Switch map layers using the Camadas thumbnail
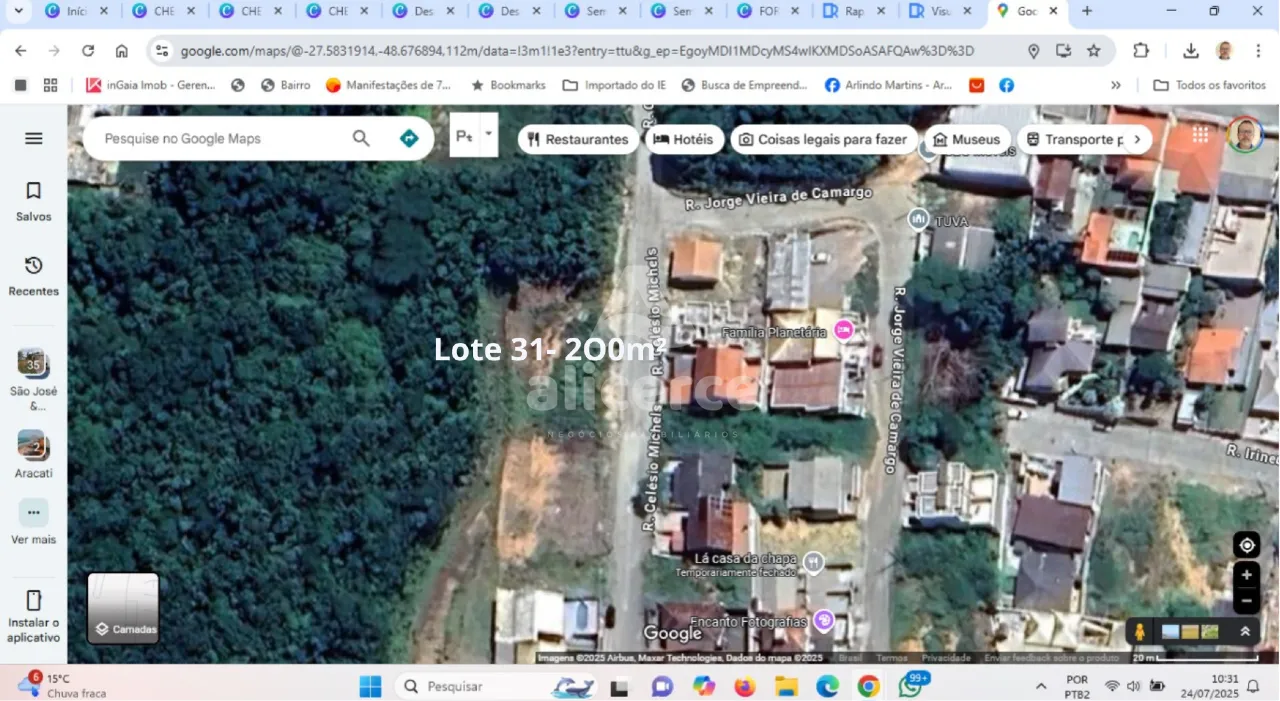Image resolution: width=1280 pixels, height=701 pixels. coord(123,608)
